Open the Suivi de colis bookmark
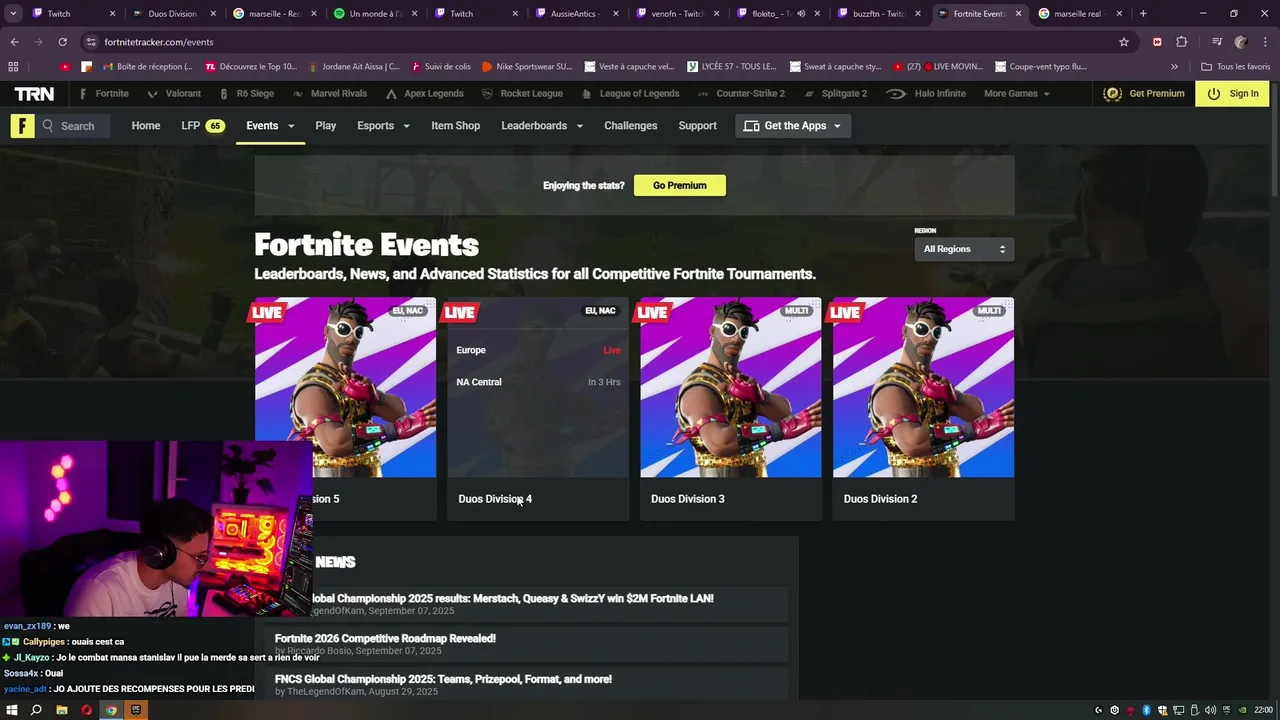The image size is (1280, 720). [439, 67]
